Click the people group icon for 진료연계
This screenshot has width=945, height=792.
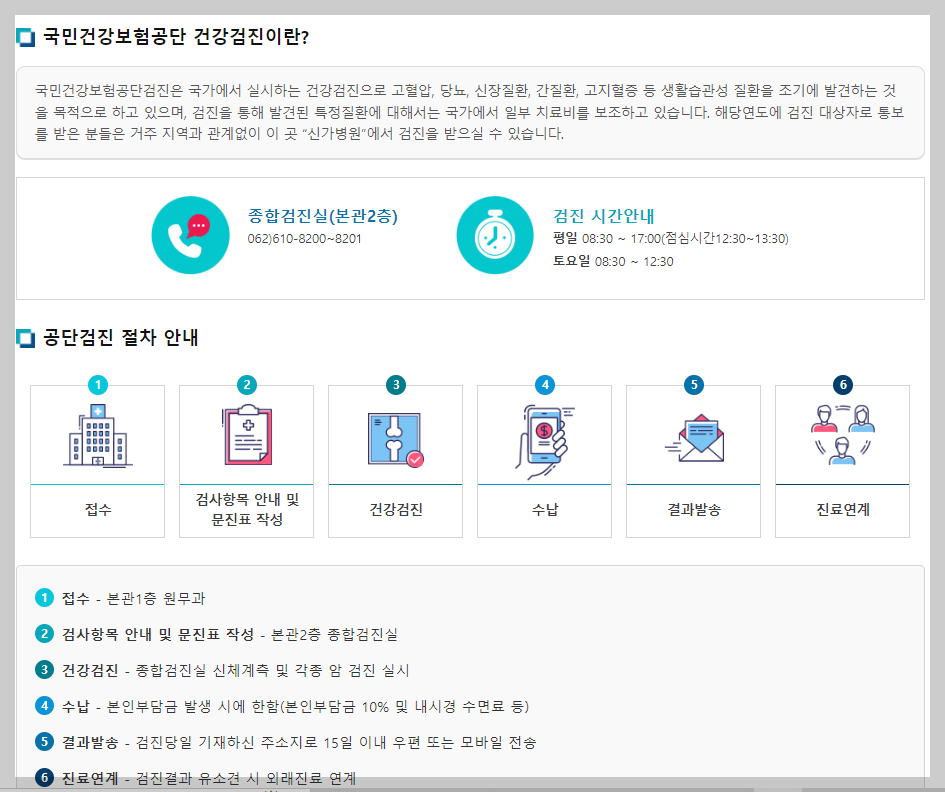pyautogui.click(x=843, y=435)
